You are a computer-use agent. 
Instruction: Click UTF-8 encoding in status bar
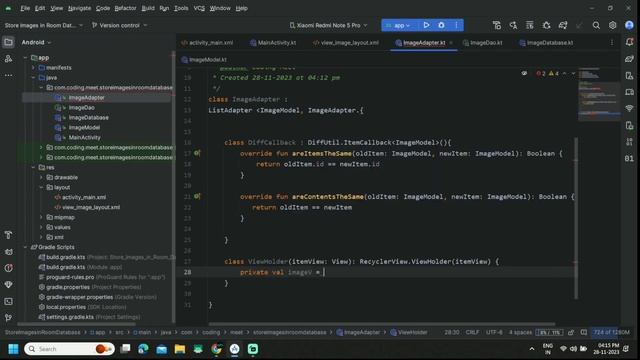pos(494,332)
